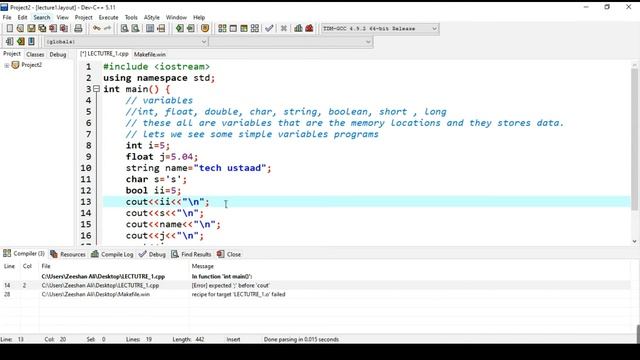Open the Execute menu
640x360 pixels.
tap(108, 17)
